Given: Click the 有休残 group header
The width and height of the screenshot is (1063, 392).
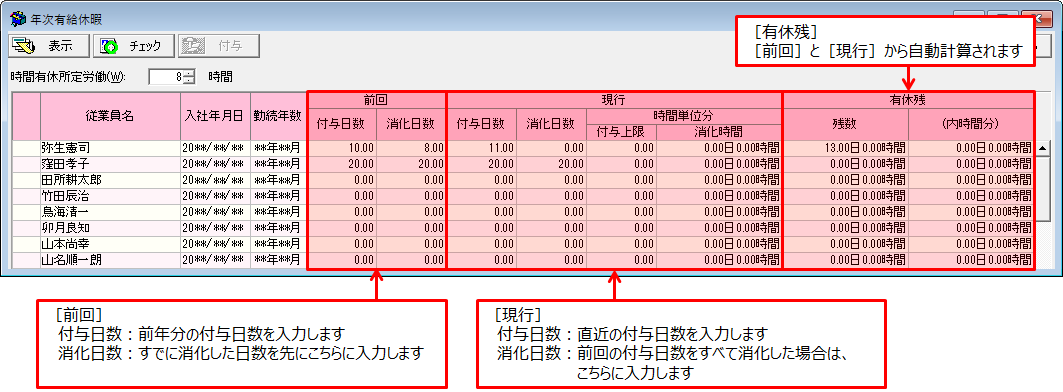Looking at the screenshot, I should [908, 99].
